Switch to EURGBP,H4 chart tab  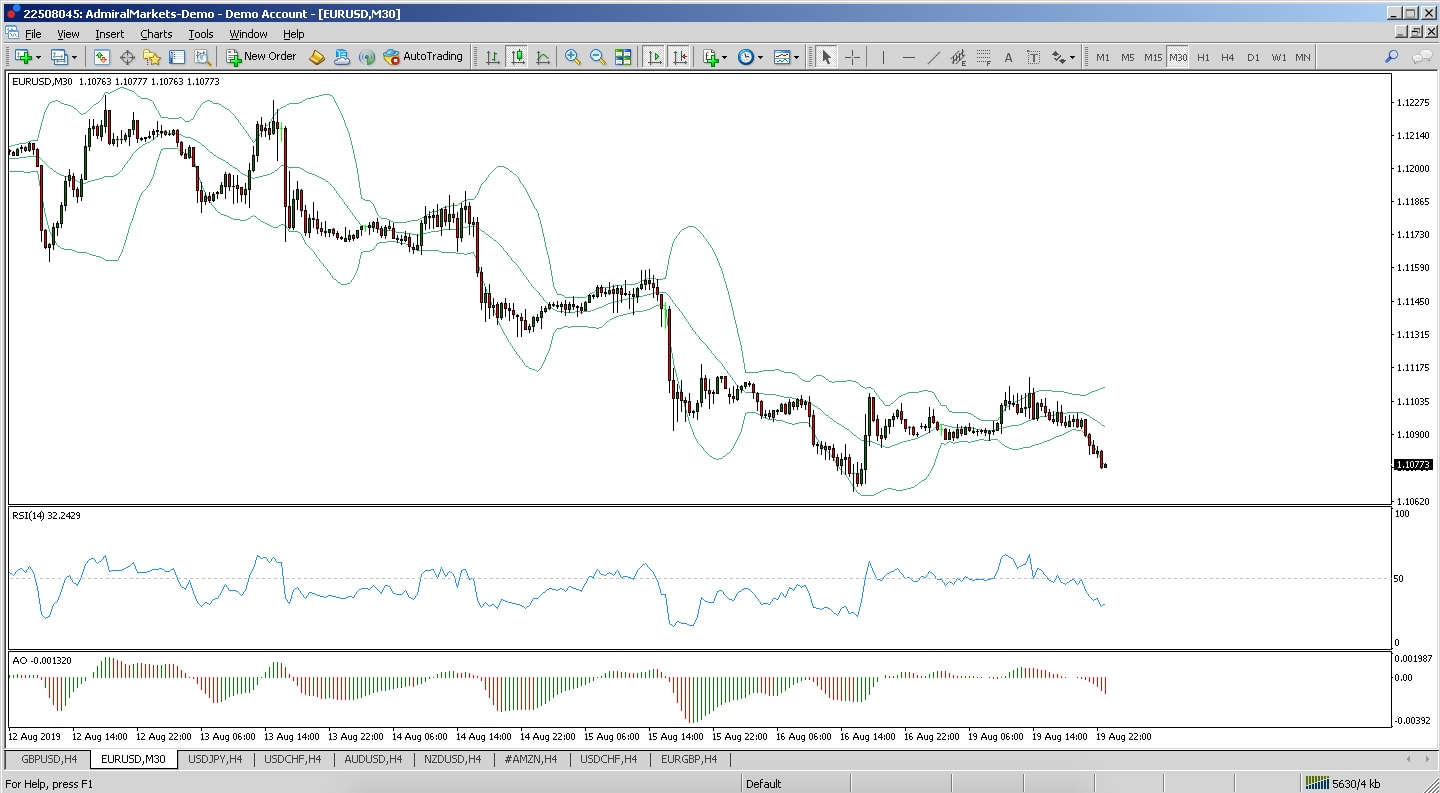689,759
